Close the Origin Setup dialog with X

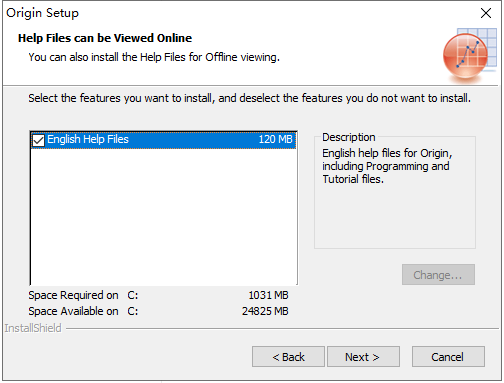coord(486,13)
